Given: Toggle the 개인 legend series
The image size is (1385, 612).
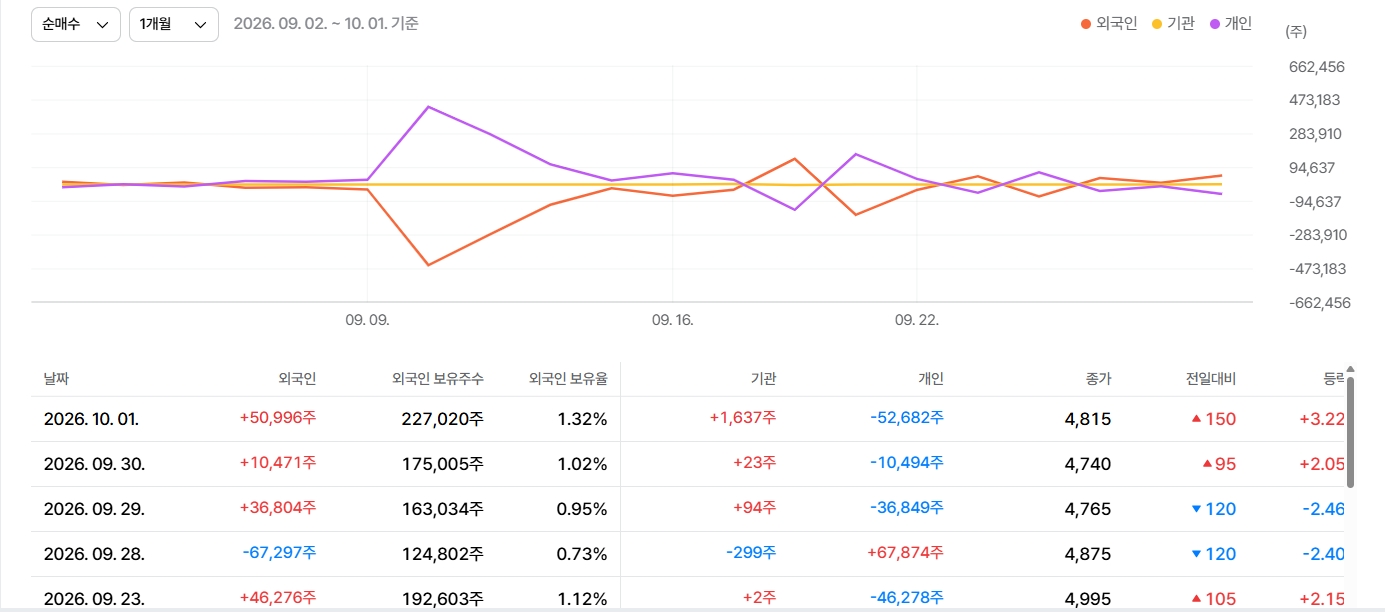Looking at the screenshot, I should click(x=1231, y=23).
